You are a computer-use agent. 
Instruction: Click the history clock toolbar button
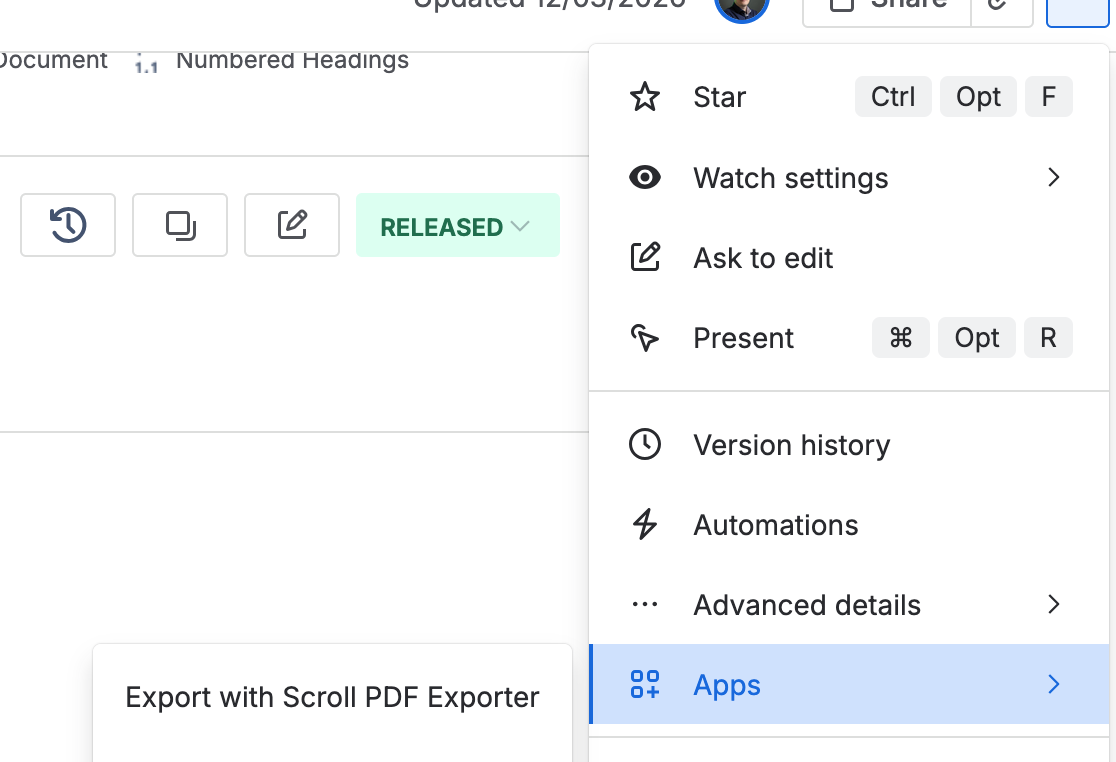coord(68,225)
